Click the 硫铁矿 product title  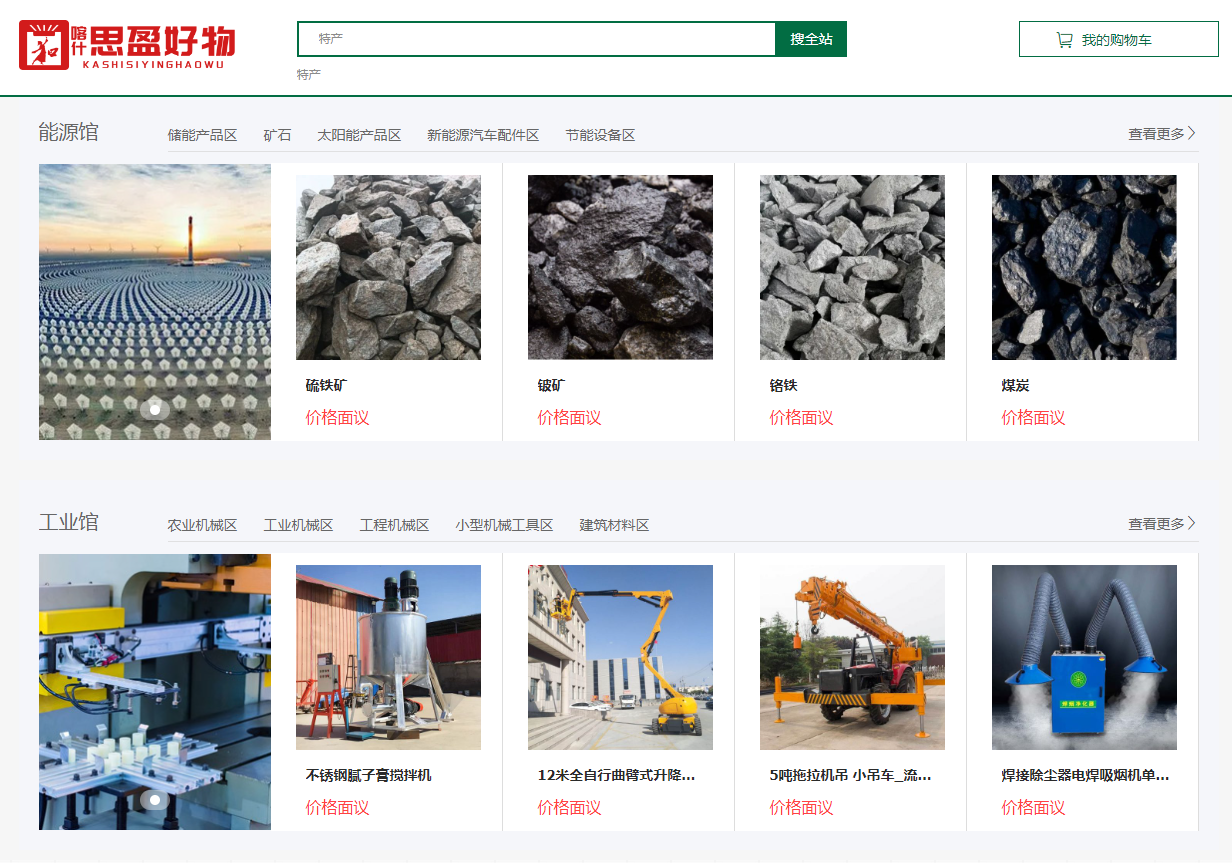(326, 385)
